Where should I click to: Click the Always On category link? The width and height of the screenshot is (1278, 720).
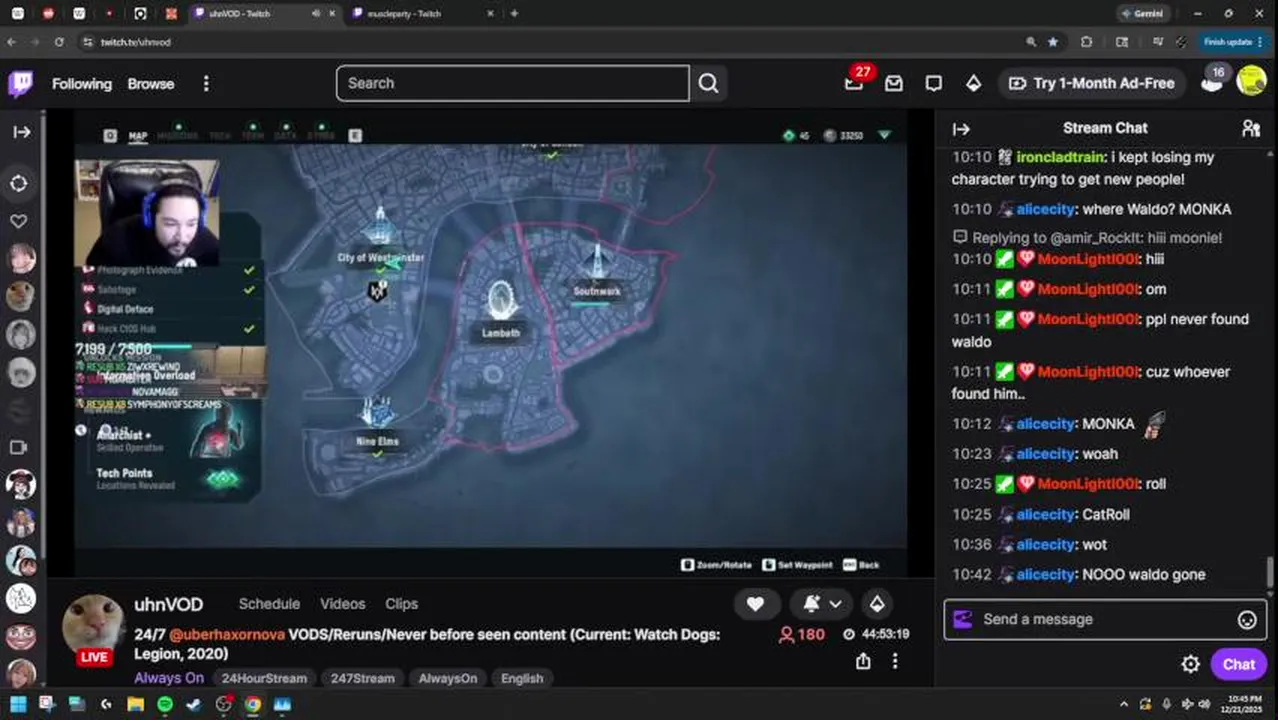click(x=169, y=678)
